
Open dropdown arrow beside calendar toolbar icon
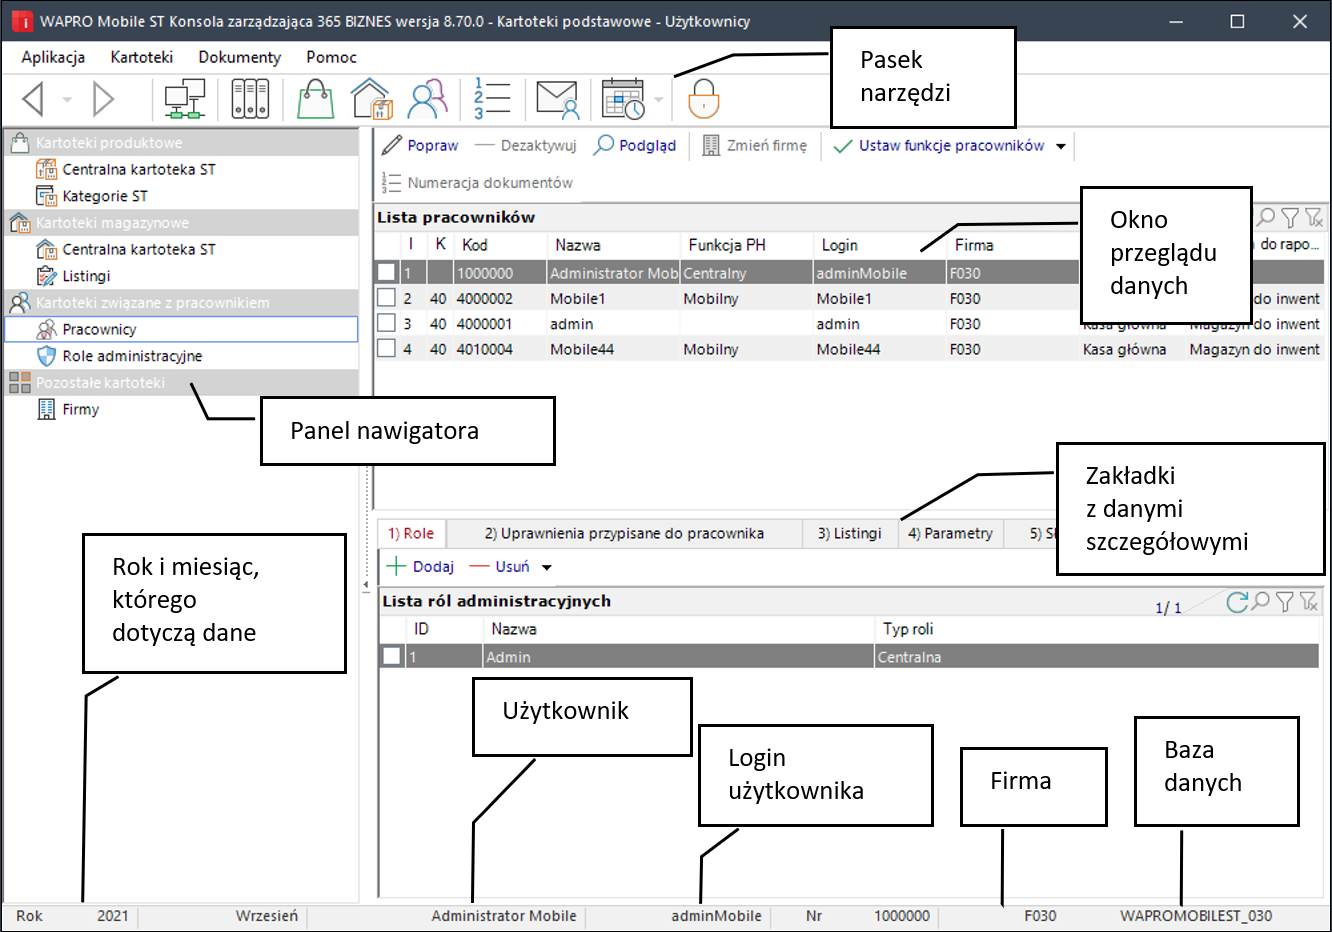click(658, 100)
